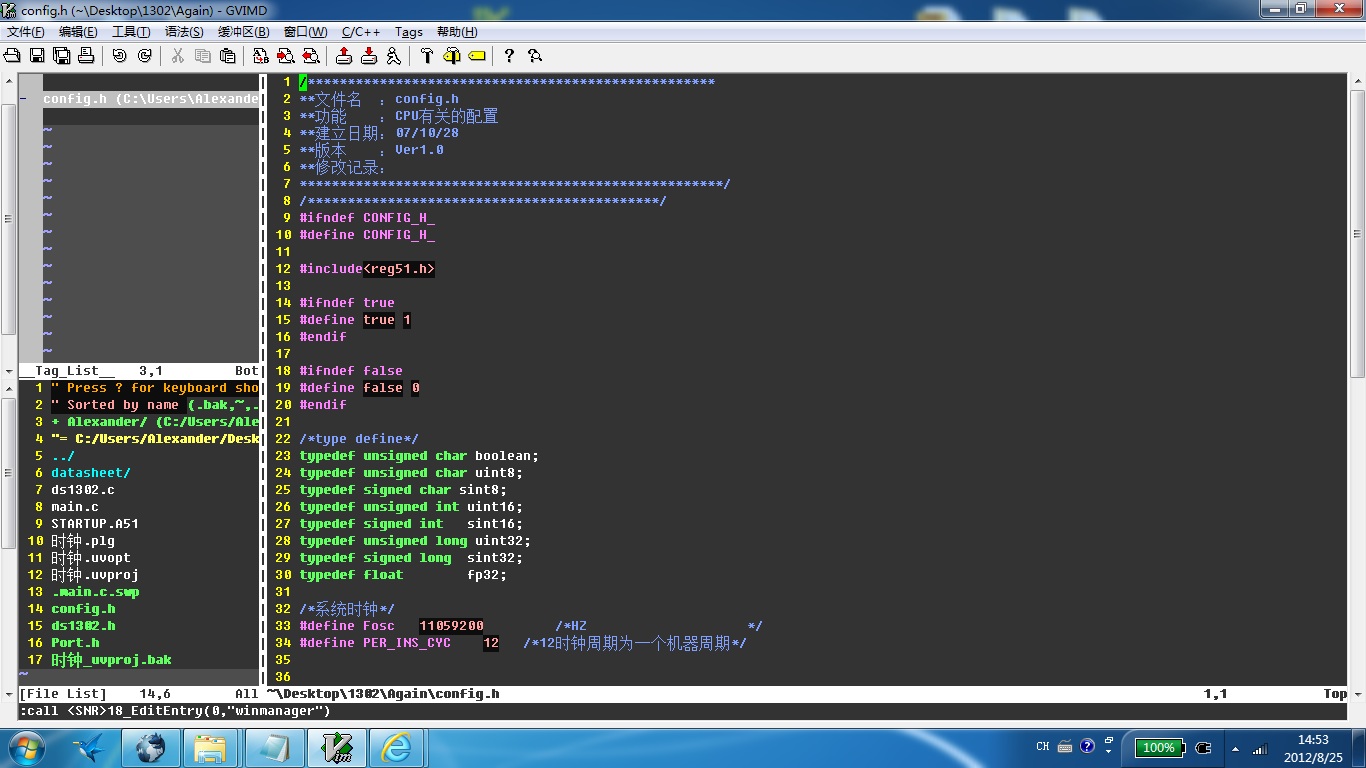Select 时钟_uvproj.bak in the file list
The width and height of the screenshot is (1366, 768).
[x=111, y=660]
